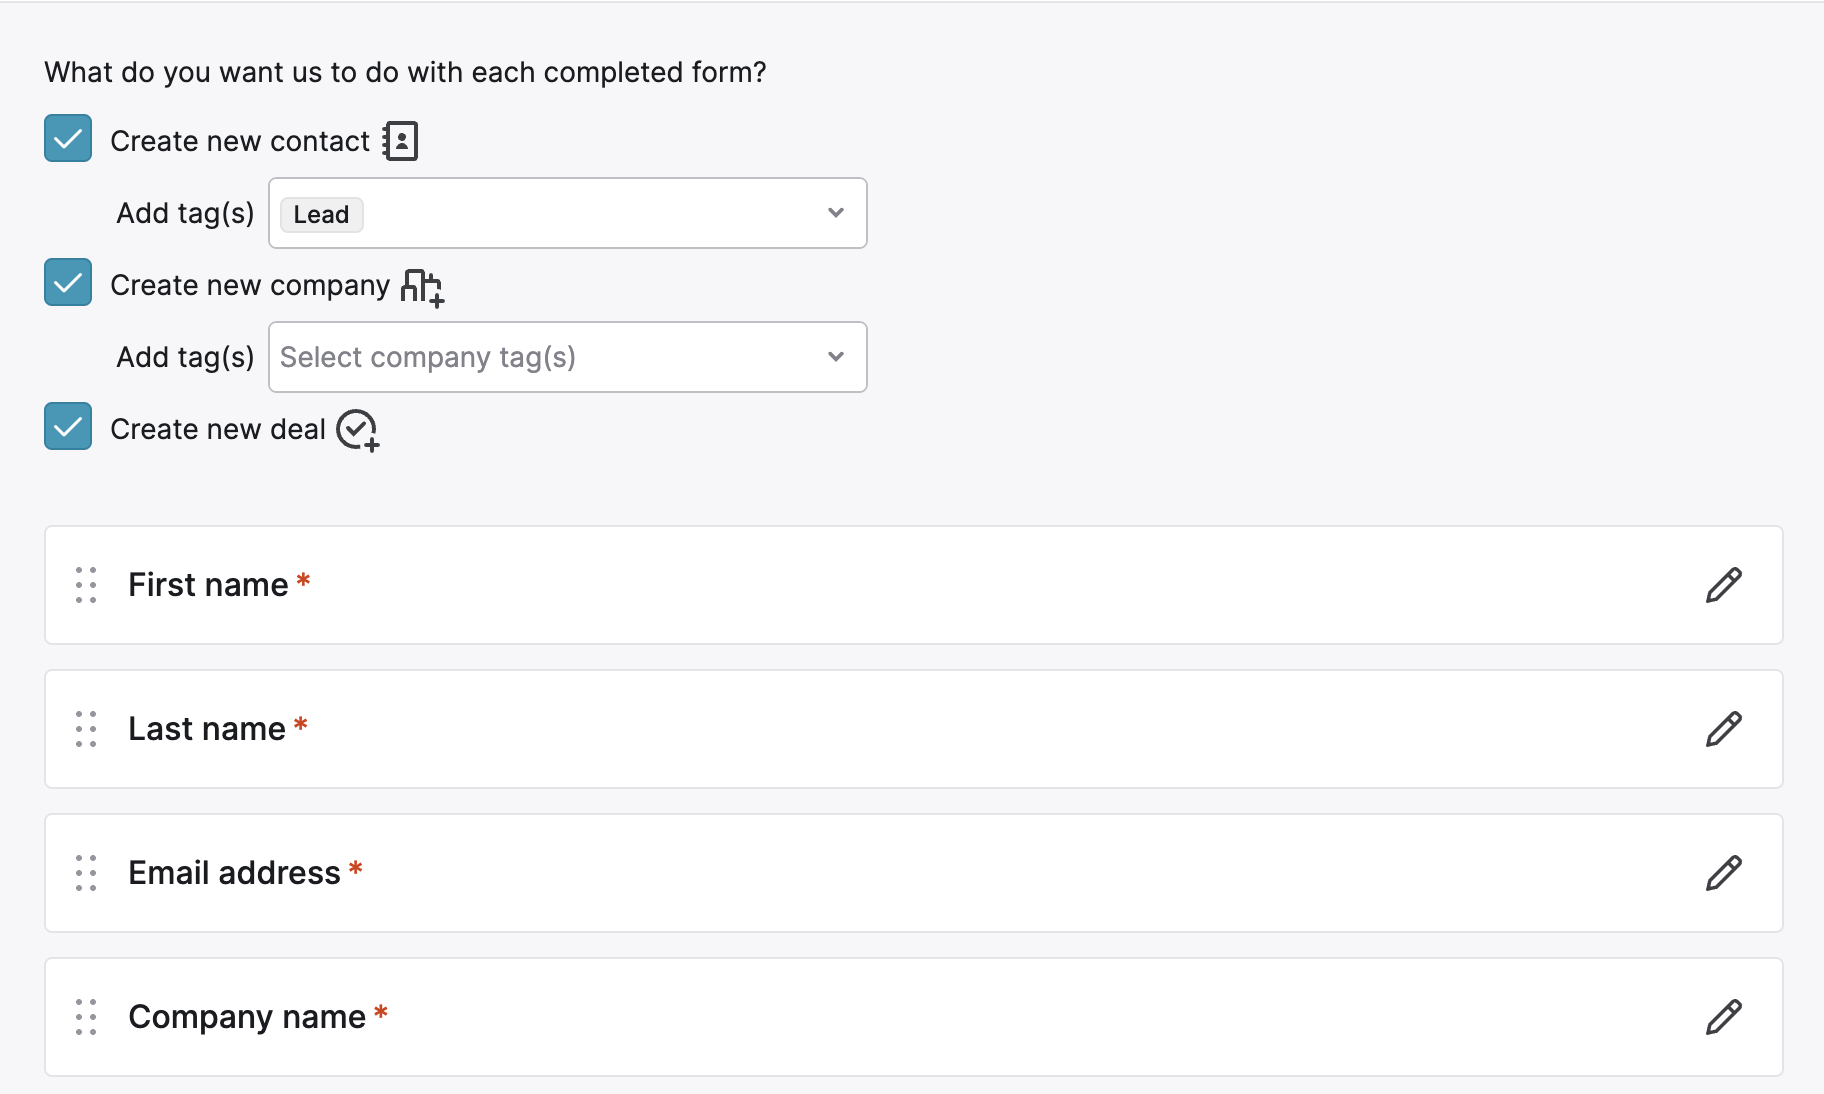Expand the company tags dropdown arrow
The image size is (1824, 1094).
[836, 357]
